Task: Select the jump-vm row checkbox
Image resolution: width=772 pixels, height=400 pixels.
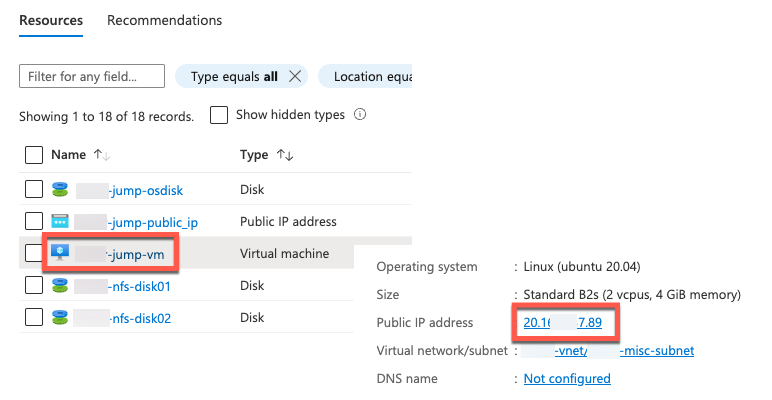Action: pyautogui.click(x=34, y=253)
